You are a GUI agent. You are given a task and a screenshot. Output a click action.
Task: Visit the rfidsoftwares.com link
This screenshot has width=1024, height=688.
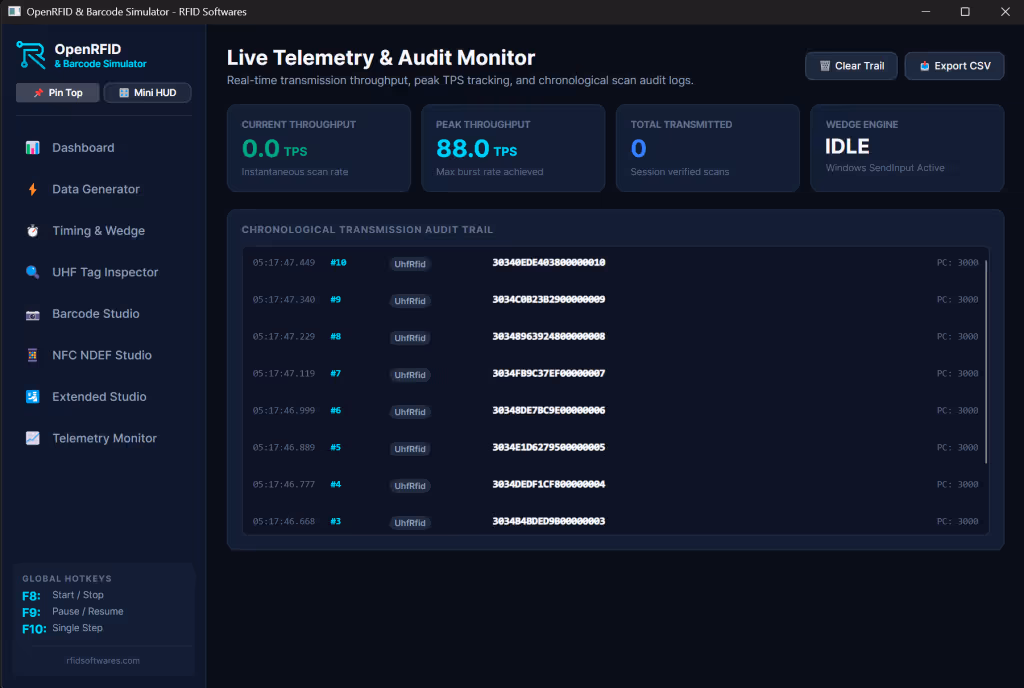(103, 661)
